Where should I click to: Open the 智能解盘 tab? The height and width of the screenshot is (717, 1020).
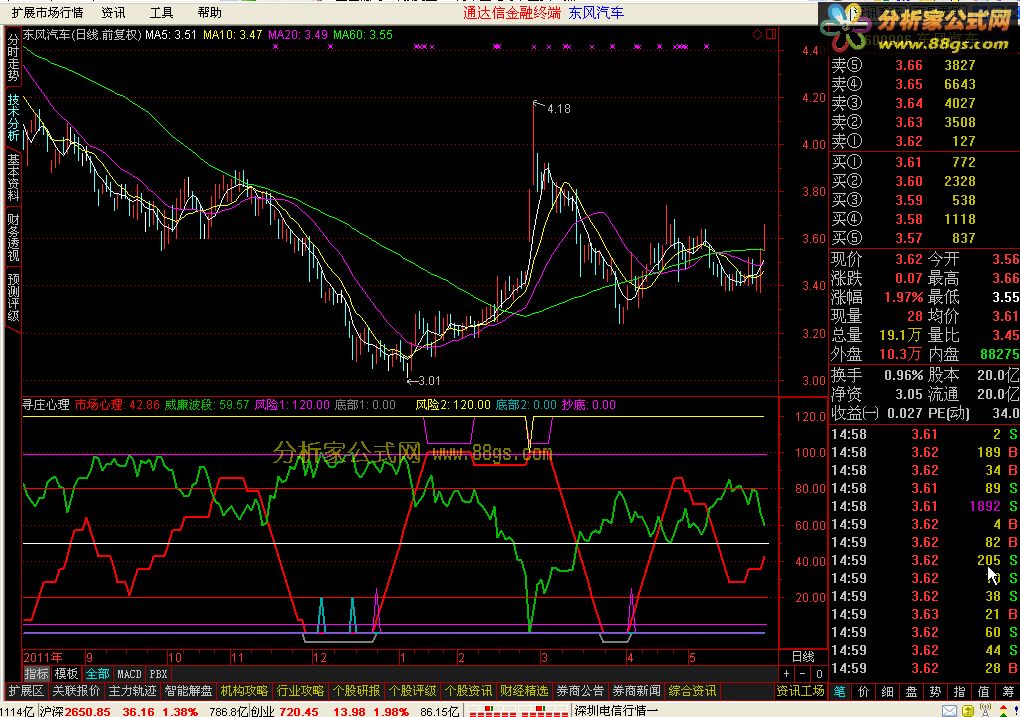point(189,691)
